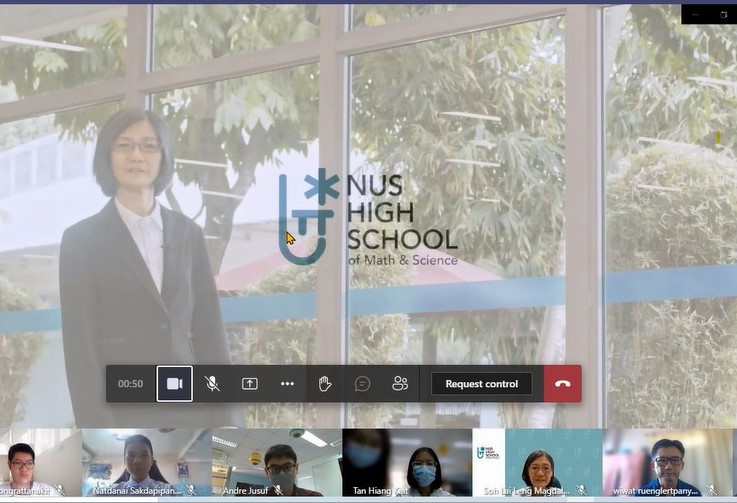Click the Tan Hiang Kiat name label

coord(381,491)
